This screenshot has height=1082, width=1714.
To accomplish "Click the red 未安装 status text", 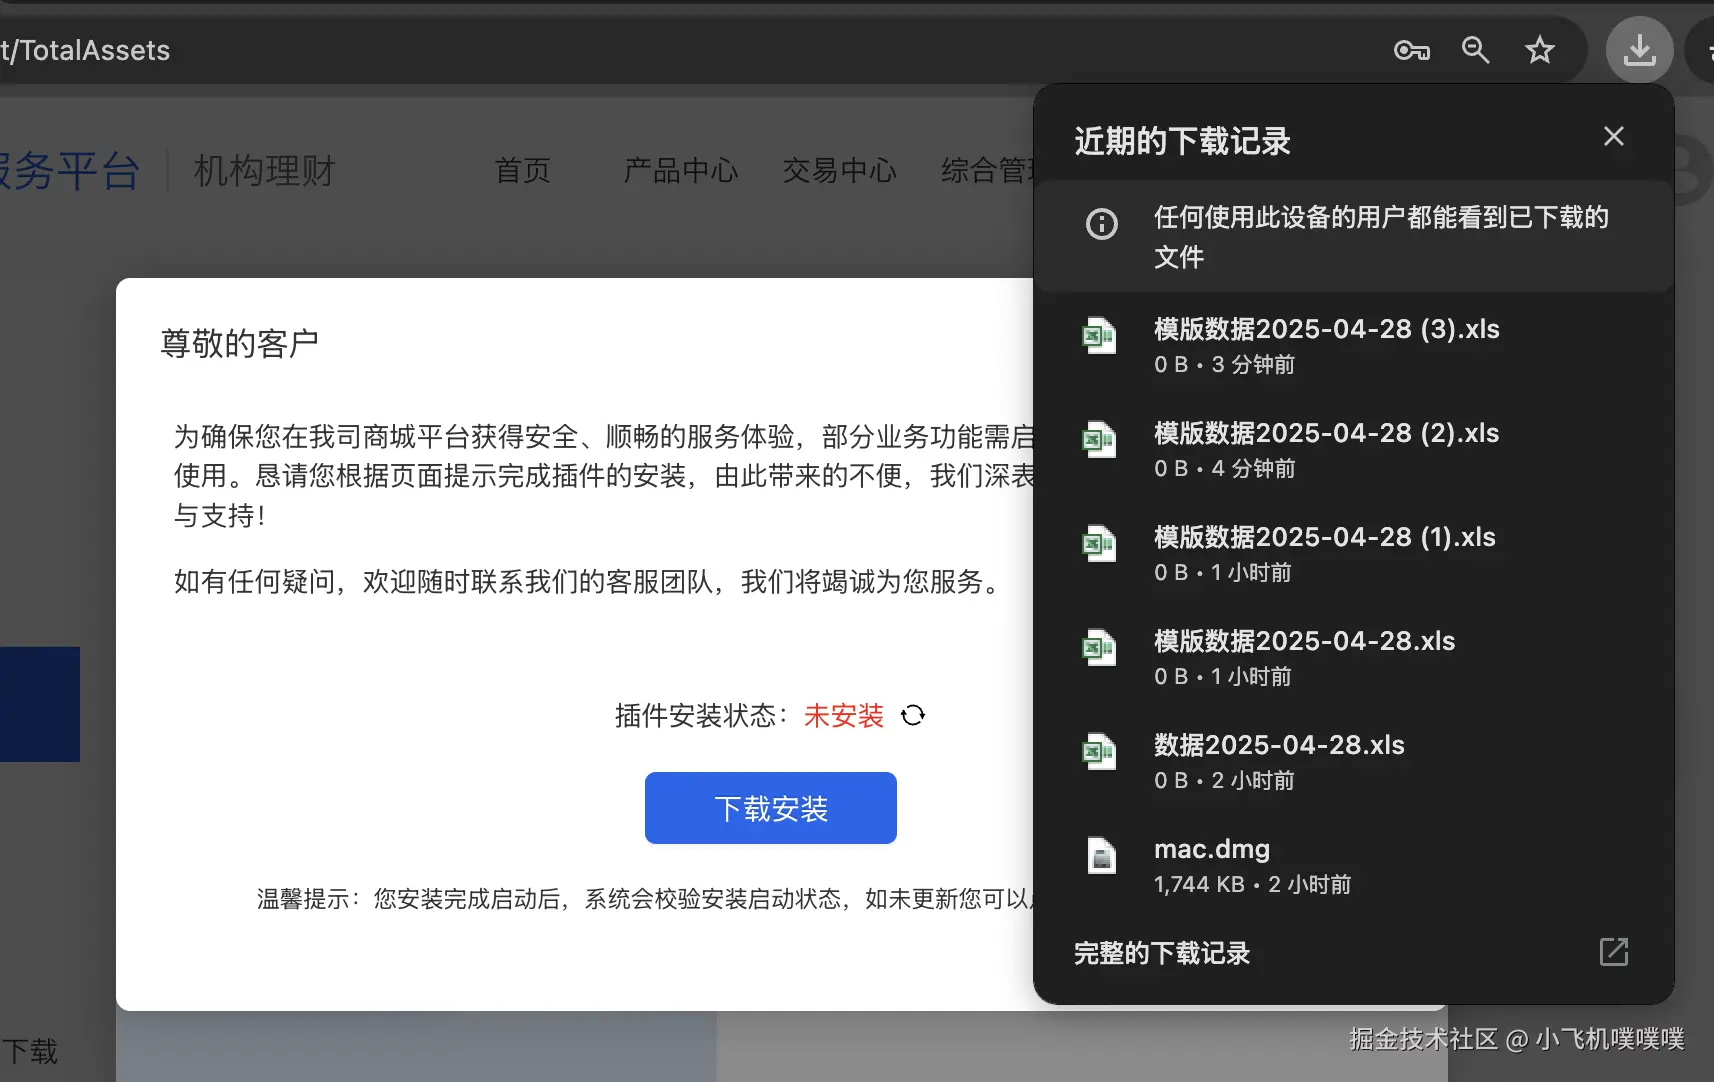I will tap(843, 715).
